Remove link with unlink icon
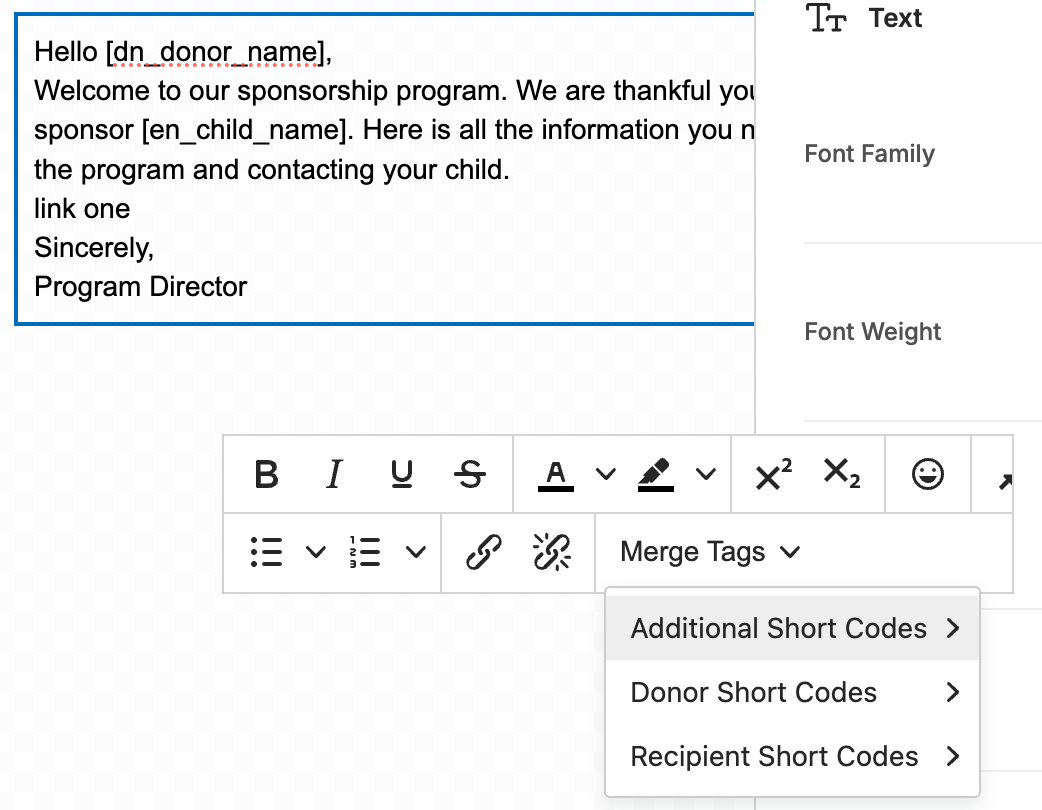1042x810 pixels. [x=552, y=552]
